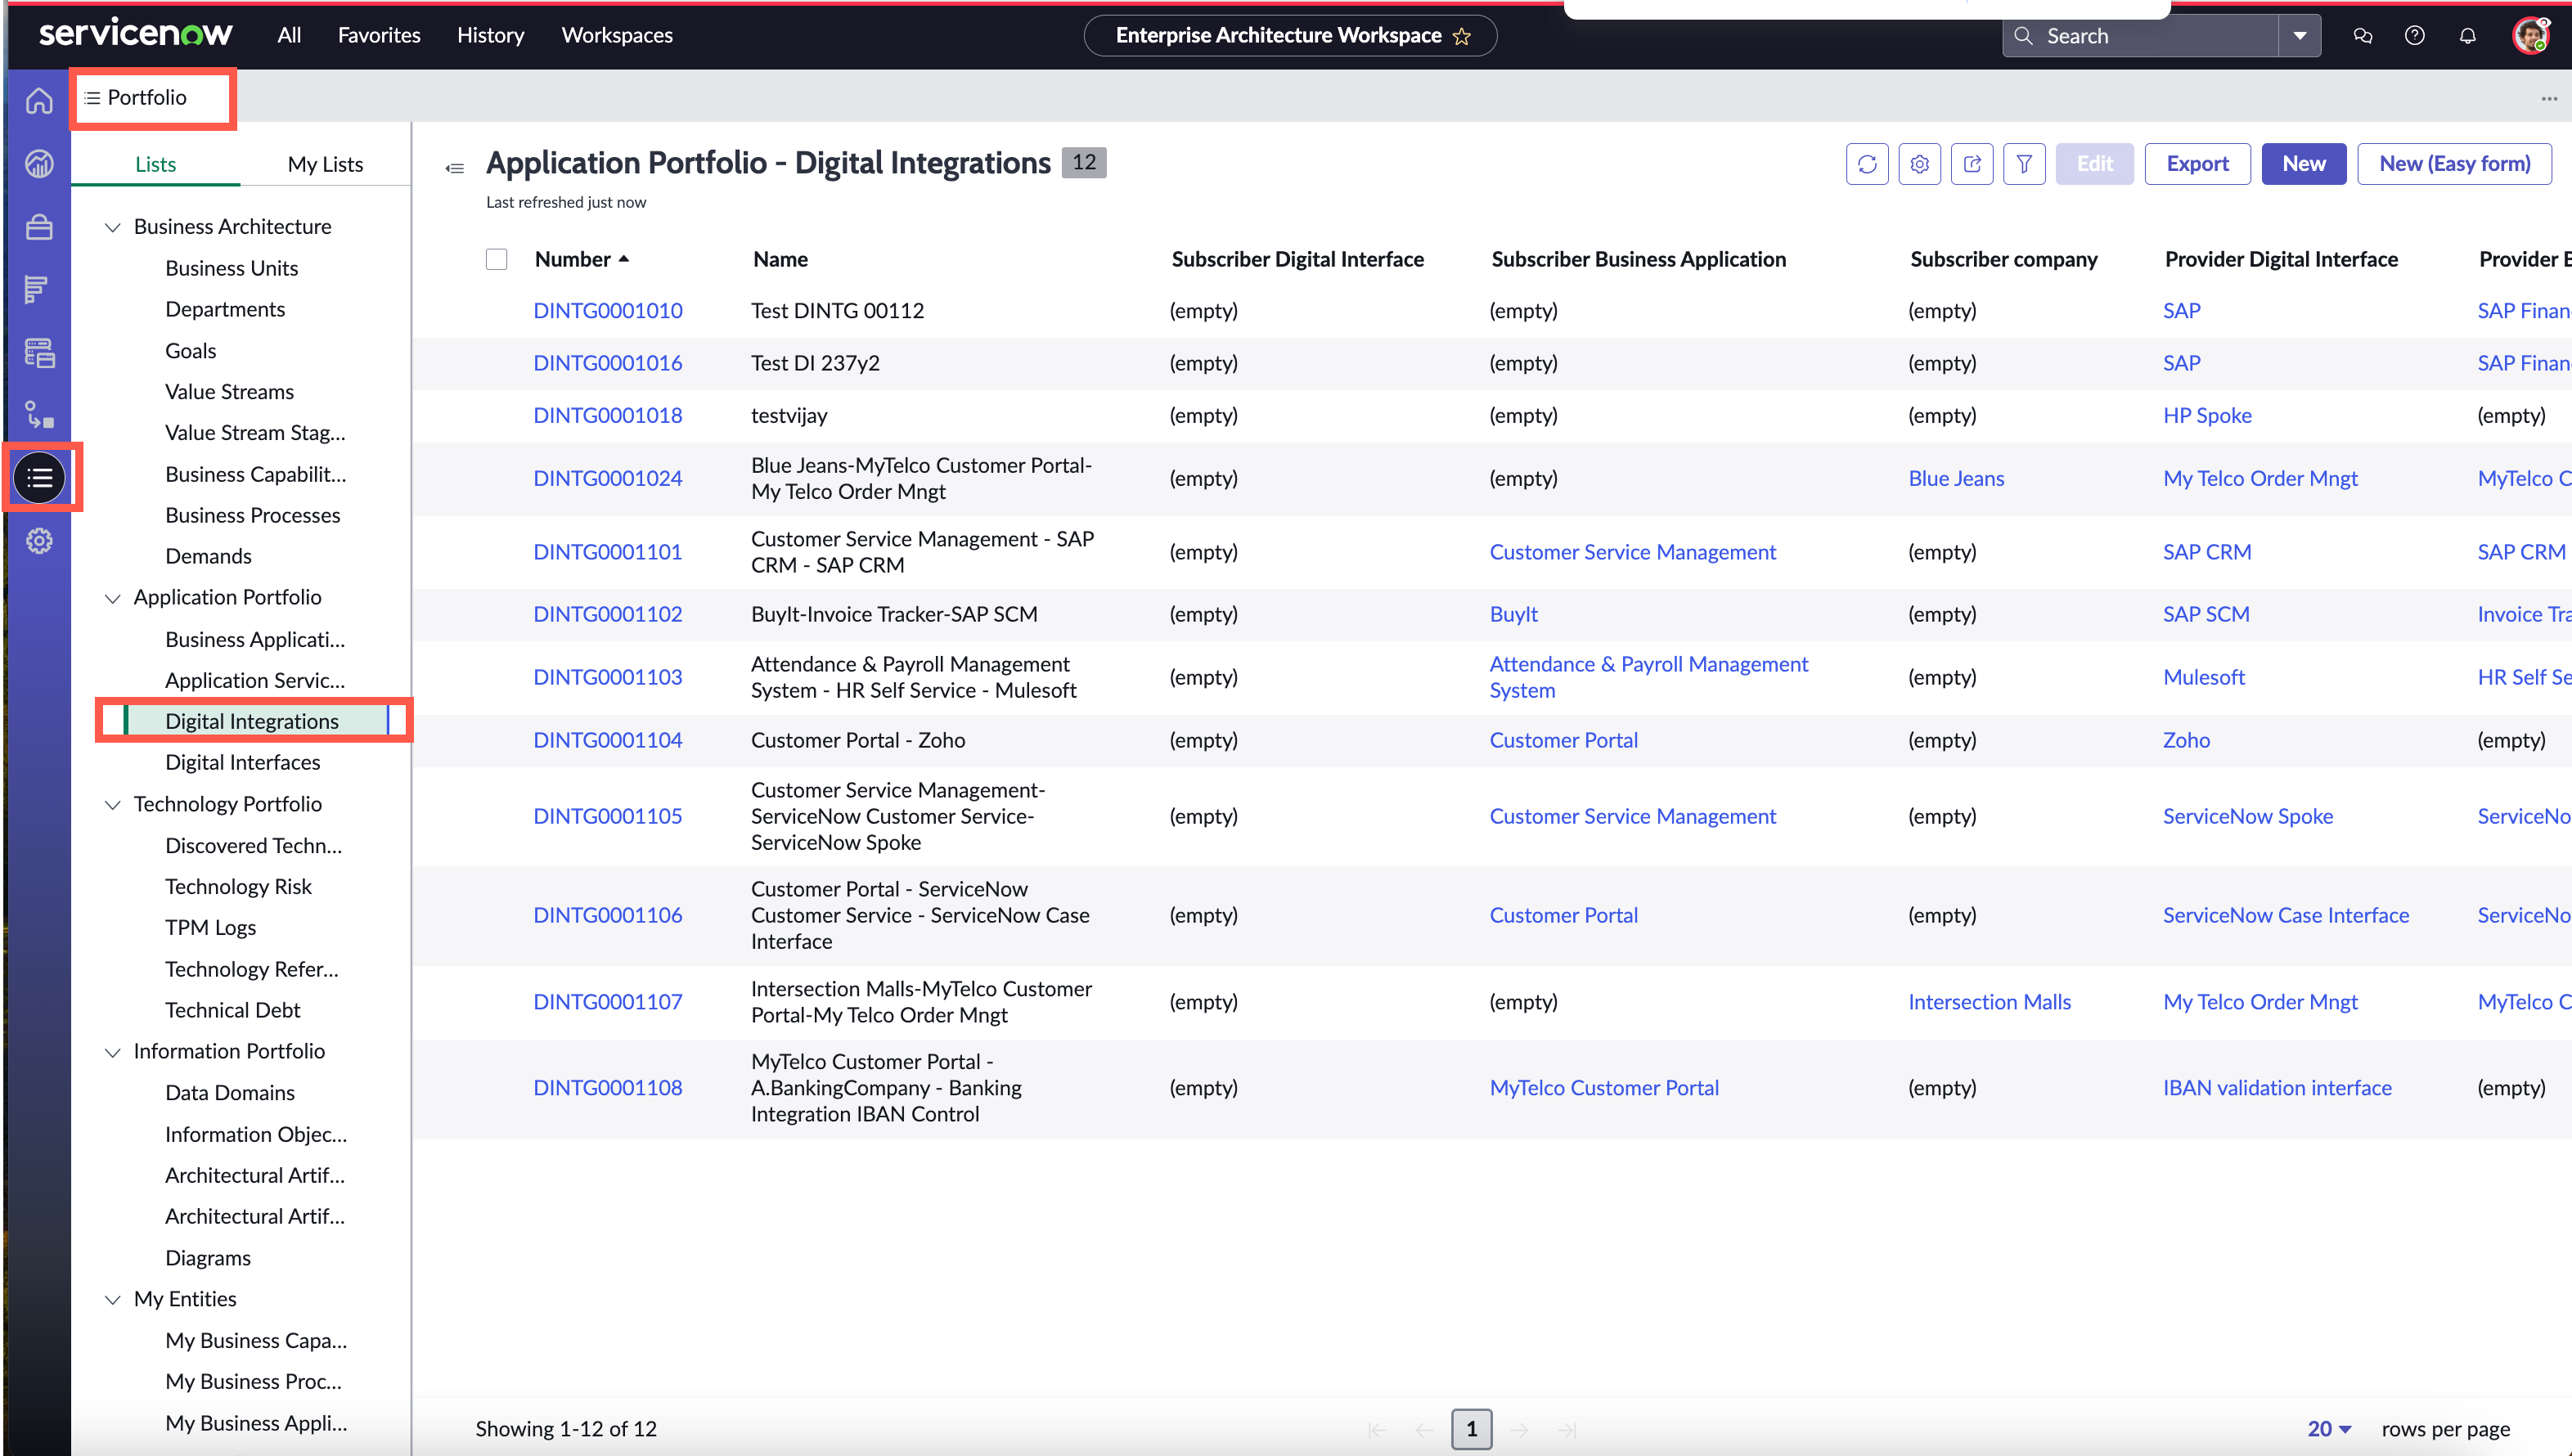Collapse the Information Portfolio group
Viewport: 2572px width, 1456px height.
coord(113,1053)
